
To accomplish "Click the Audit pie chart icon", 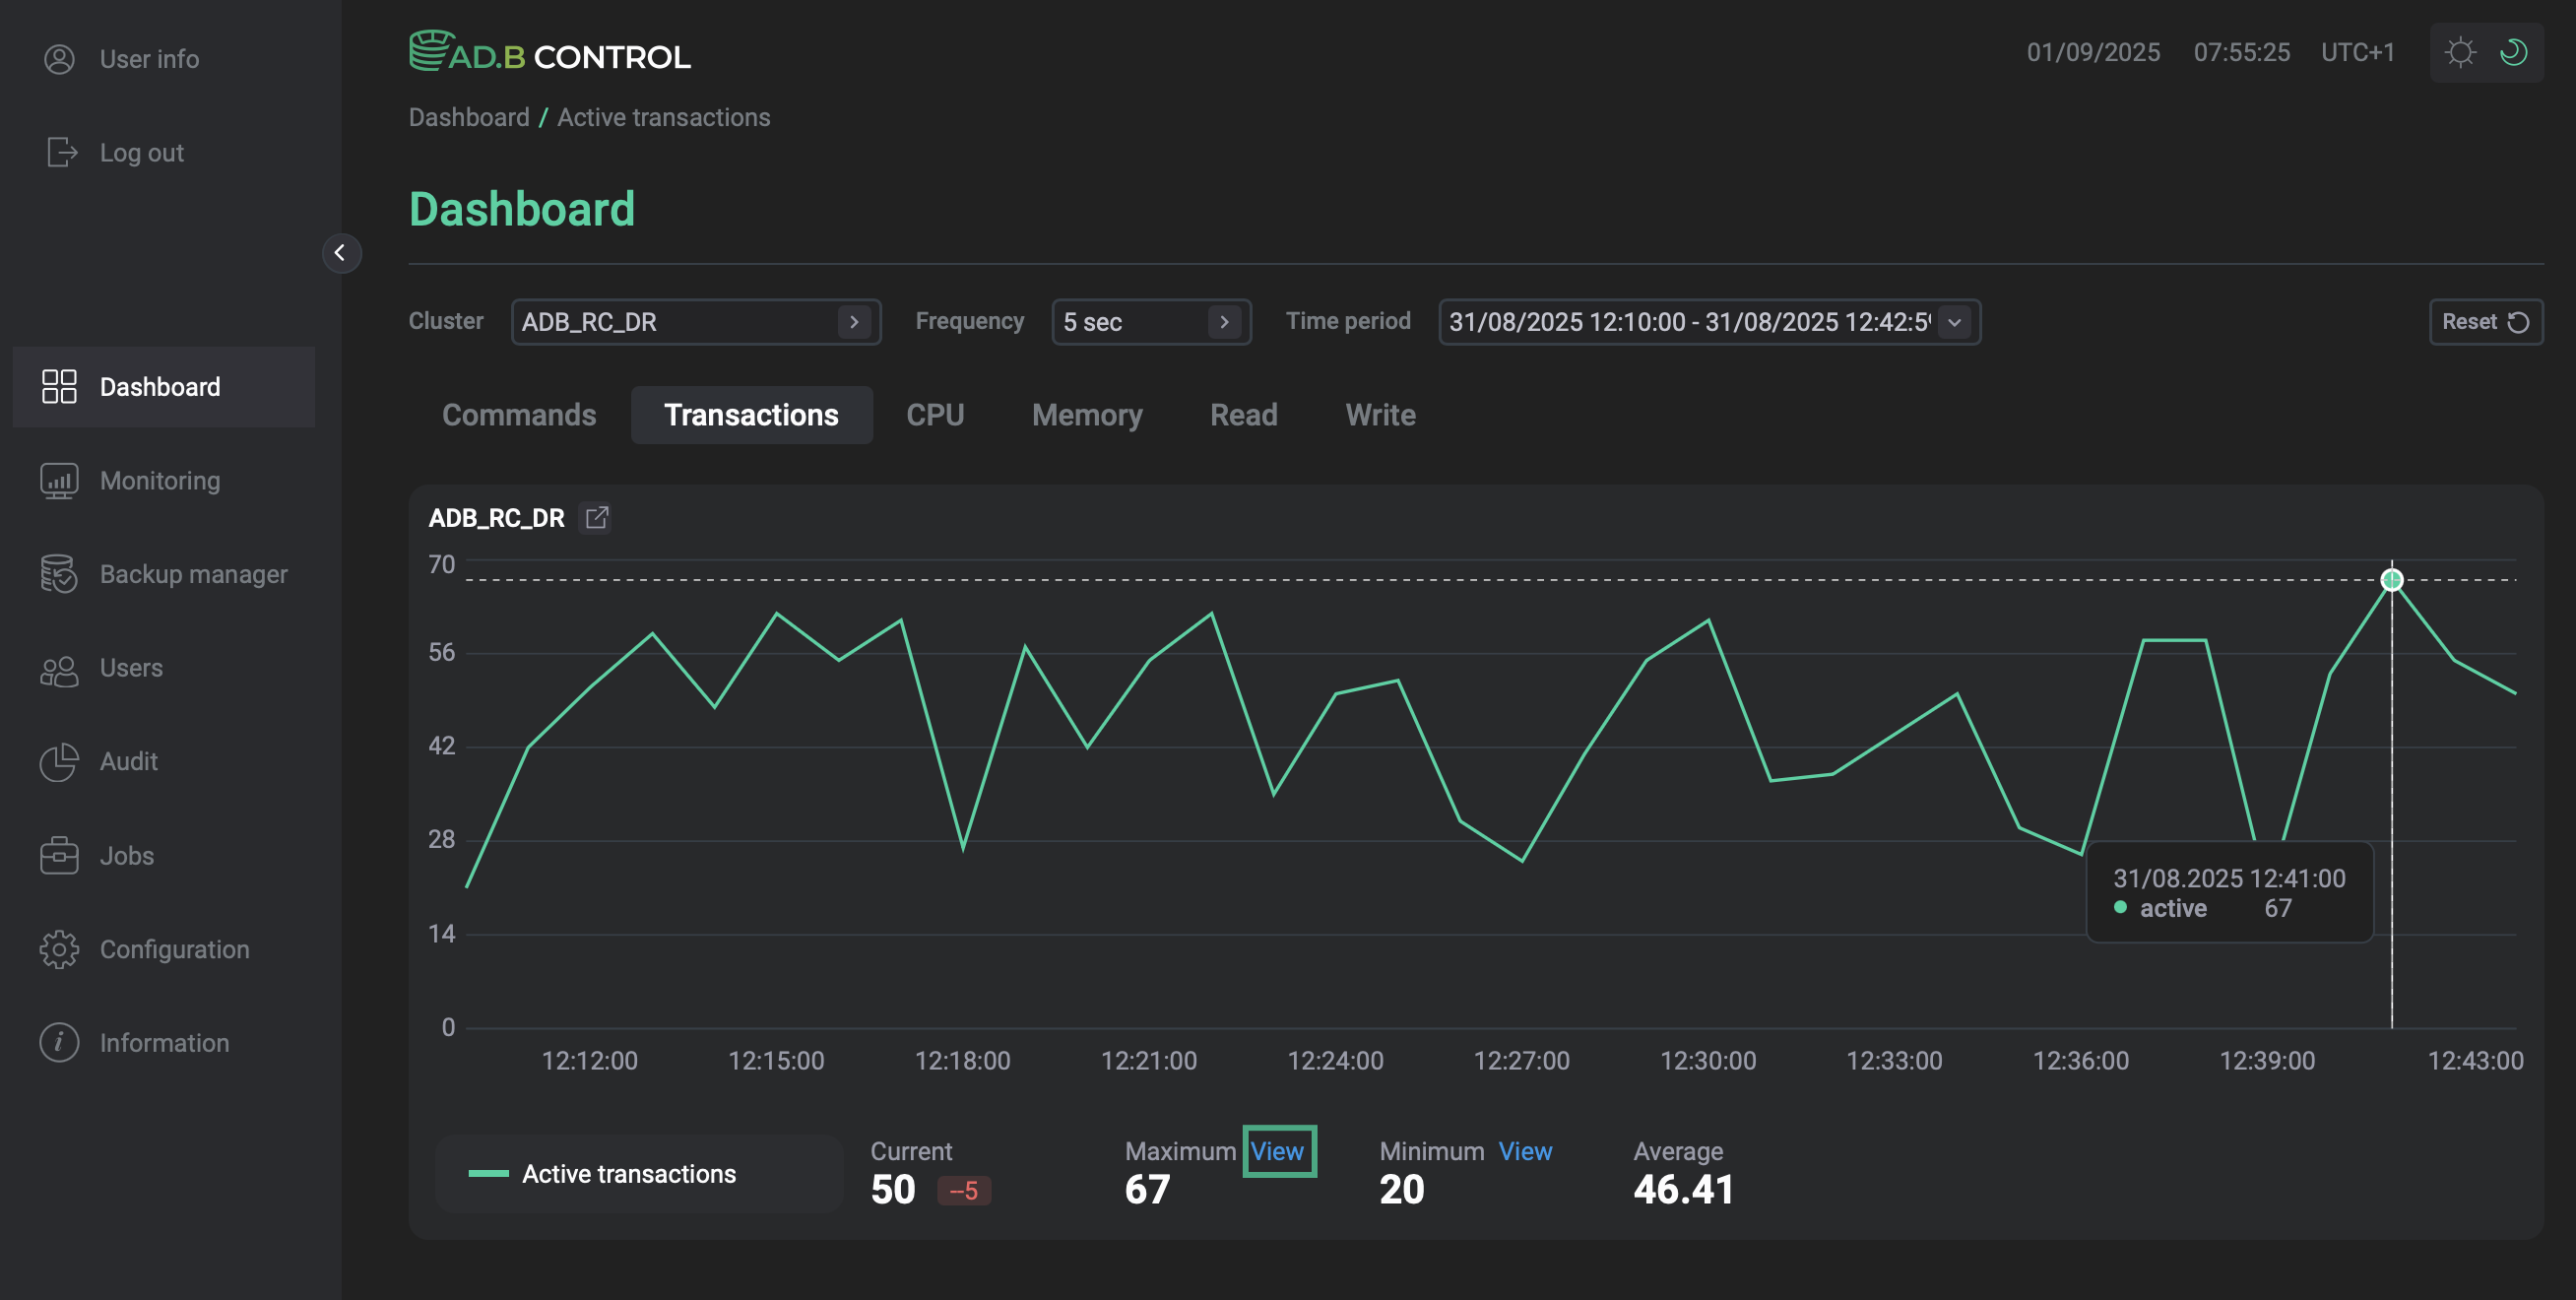I will pos(59,762).
